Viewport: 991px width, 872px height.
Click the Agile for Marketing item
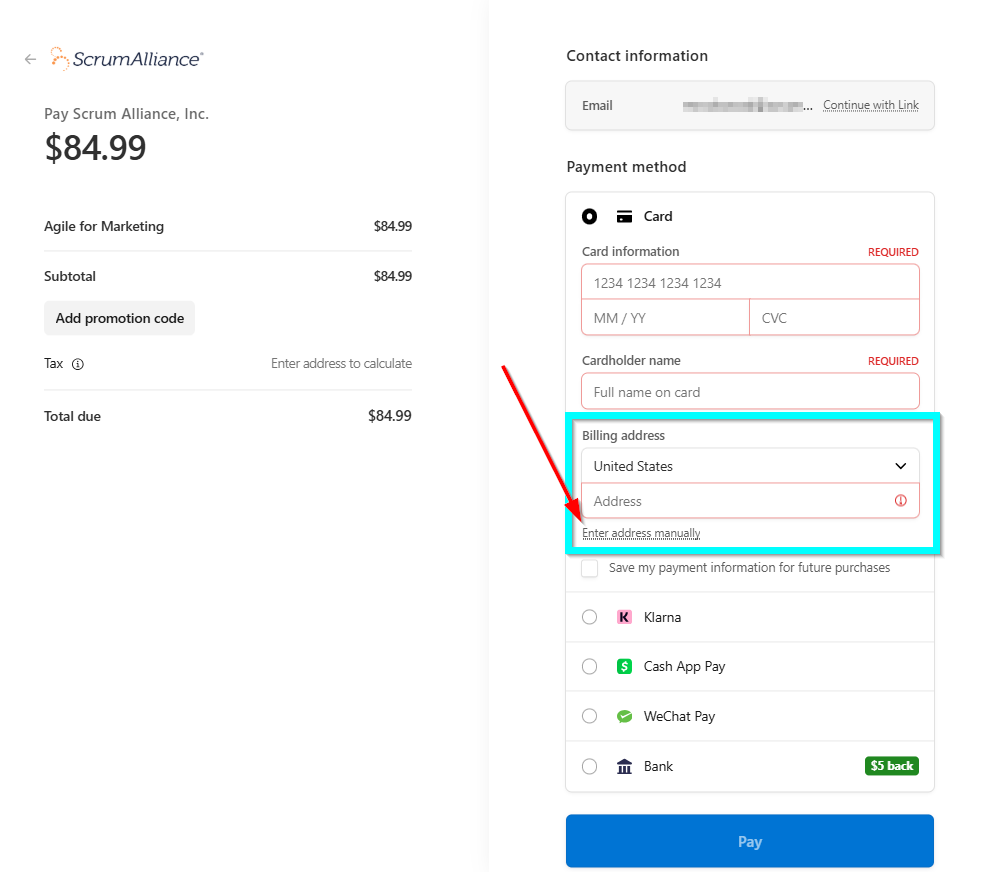pyautogui.click(x=104, y=226)
